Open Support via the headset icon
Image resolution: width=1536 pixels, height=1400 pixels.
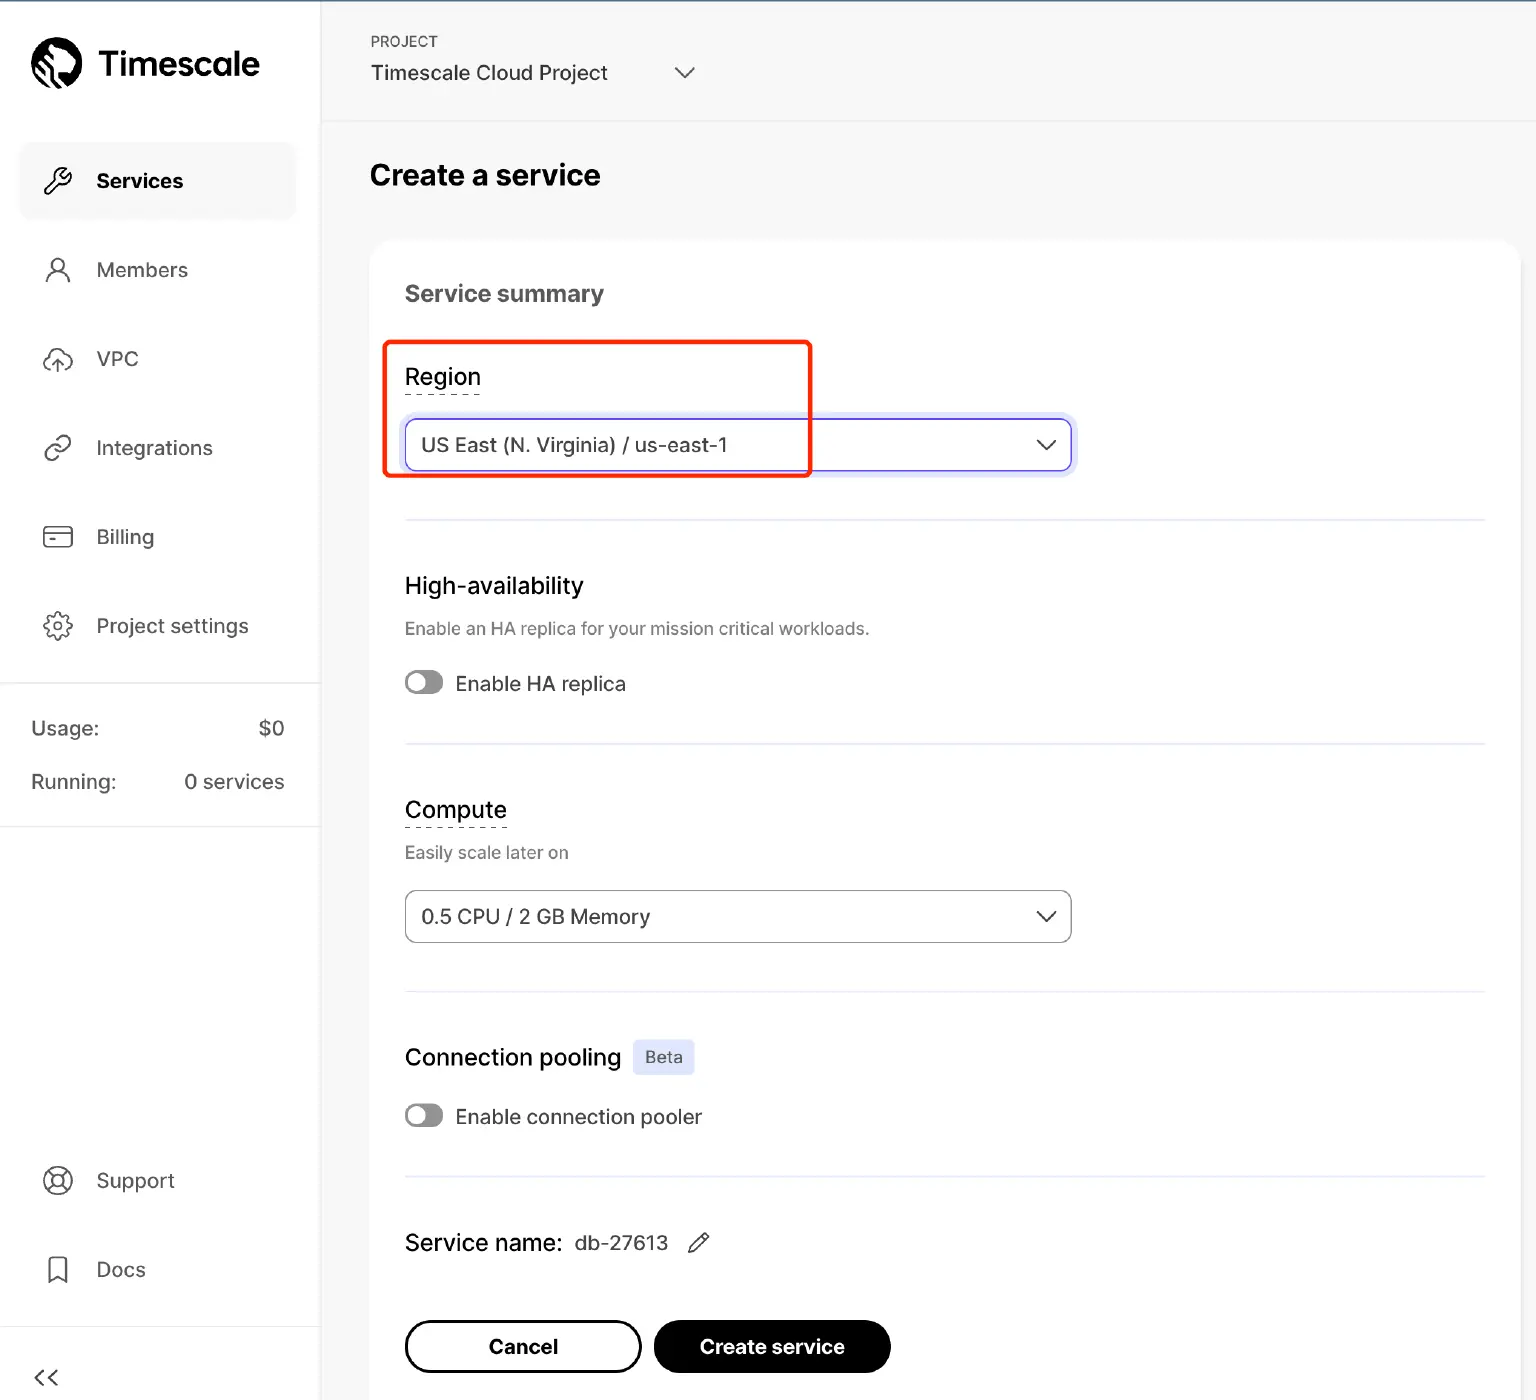[57, 1180]
